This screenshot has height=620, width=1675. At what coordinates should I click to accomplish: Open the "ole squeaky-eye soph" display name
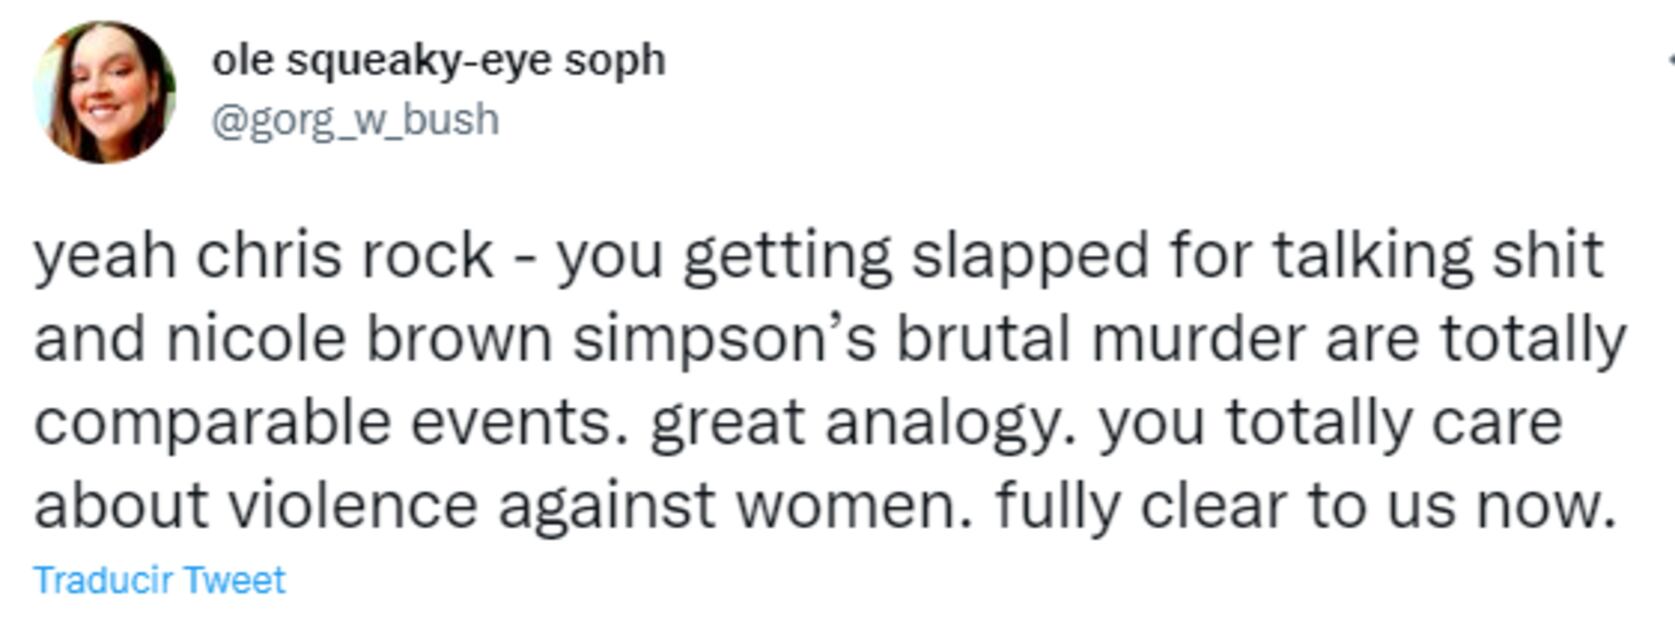pyautogui.click(x=438, y=60)
